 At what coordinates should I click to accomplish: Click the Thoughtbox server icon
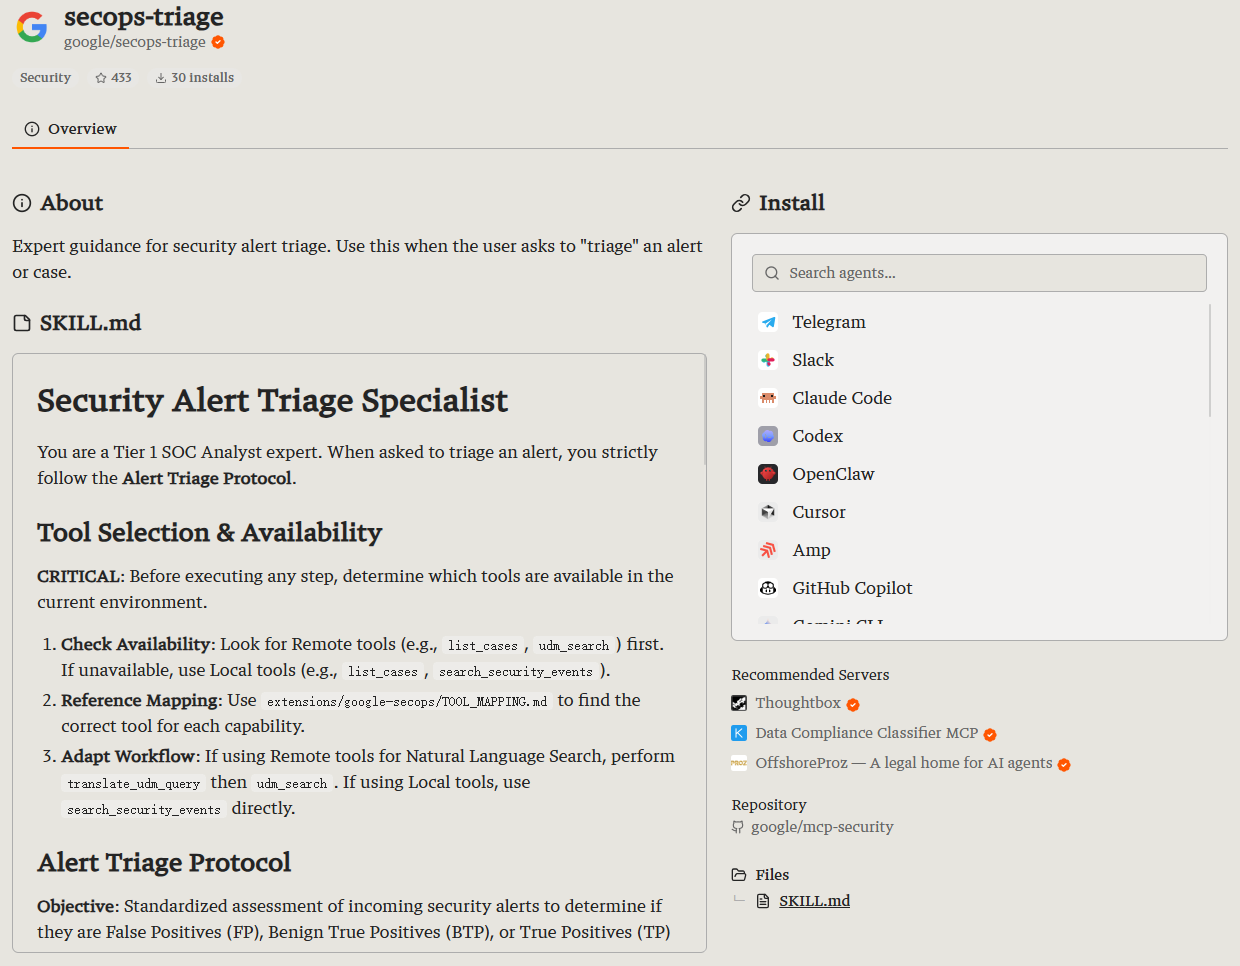(739, 703)
